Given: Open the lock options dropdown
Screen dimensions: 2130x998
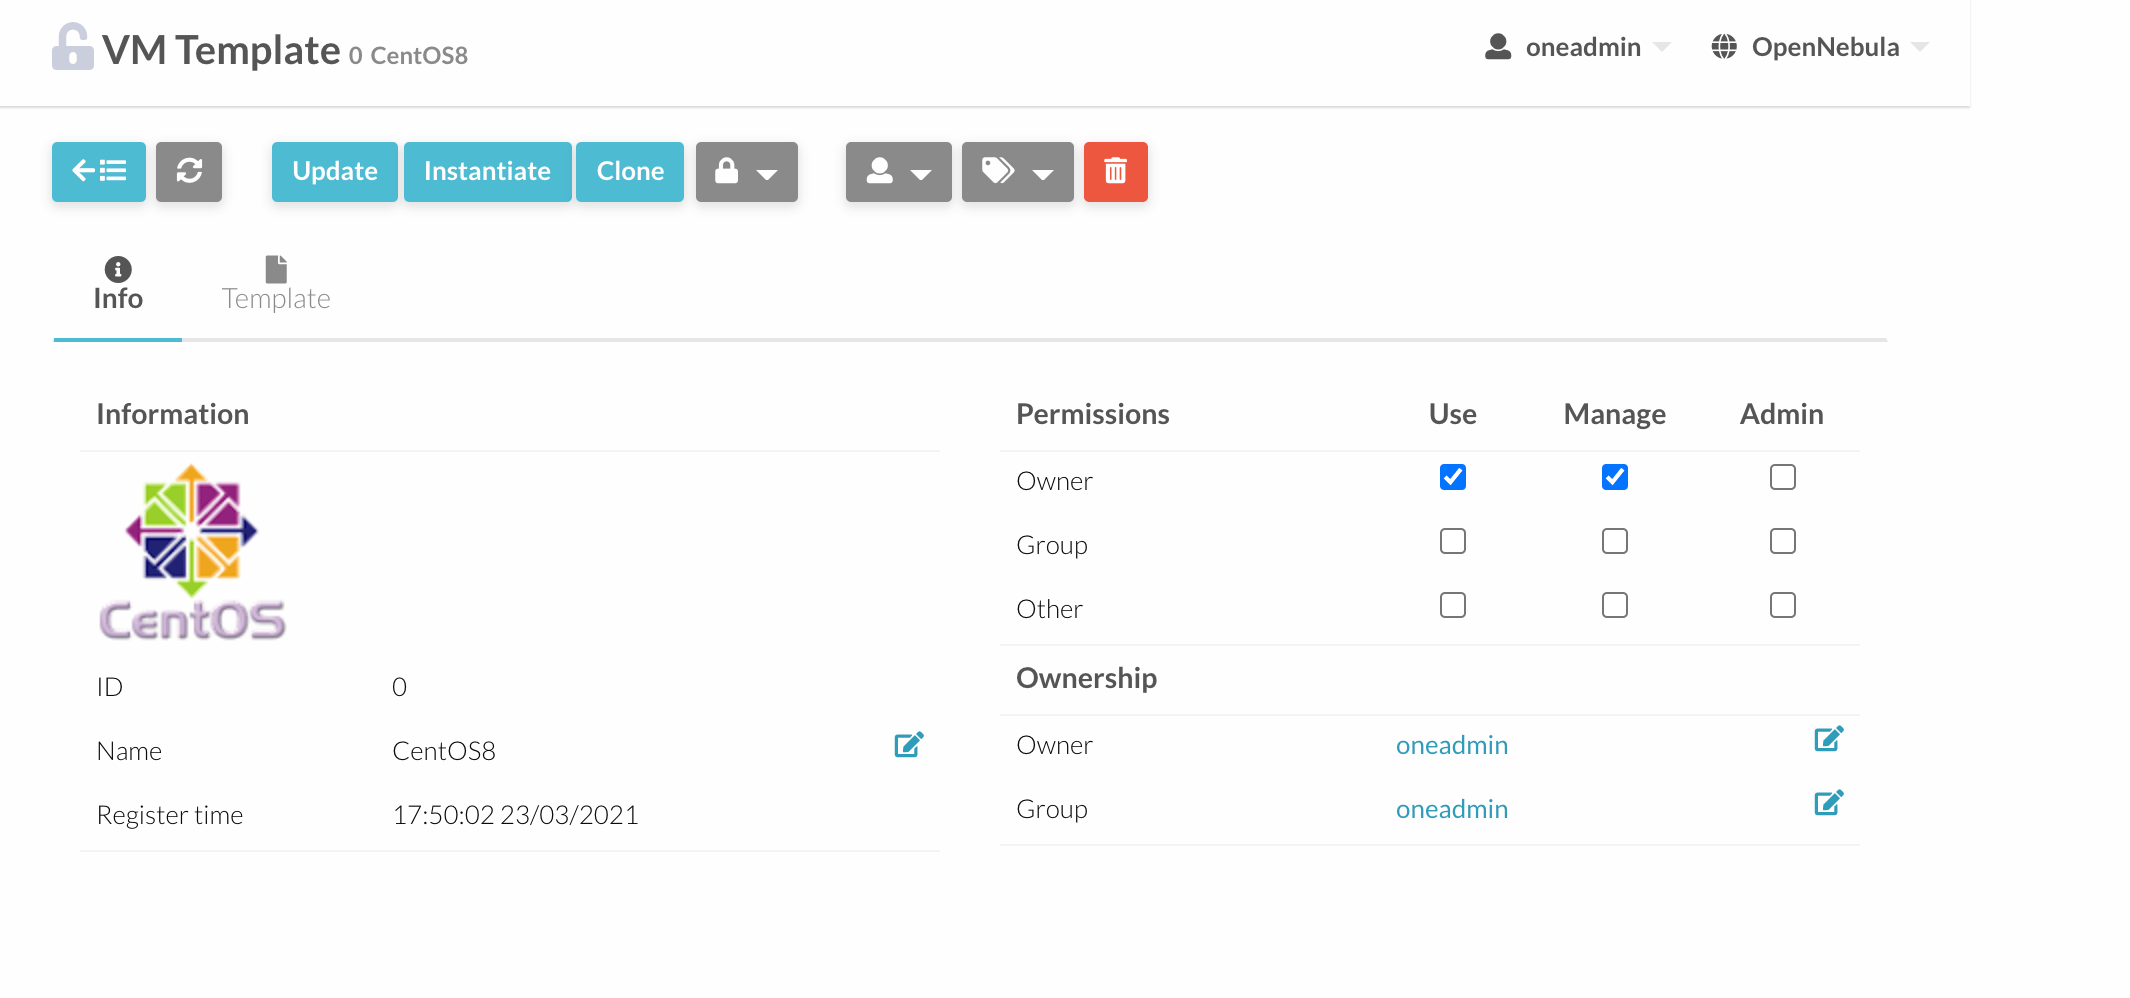Looking at the screenshot, I should pos(747,172).
